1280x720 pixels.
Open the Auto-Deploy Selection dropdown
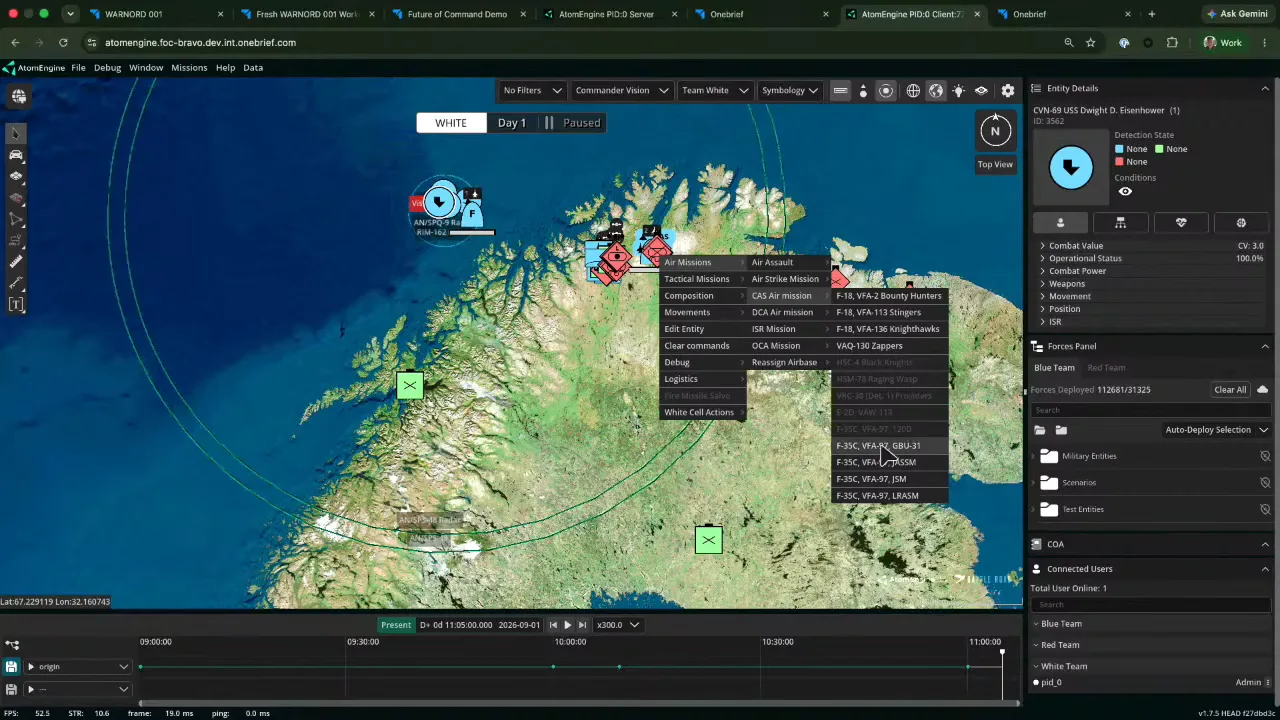pos(1216,430)
